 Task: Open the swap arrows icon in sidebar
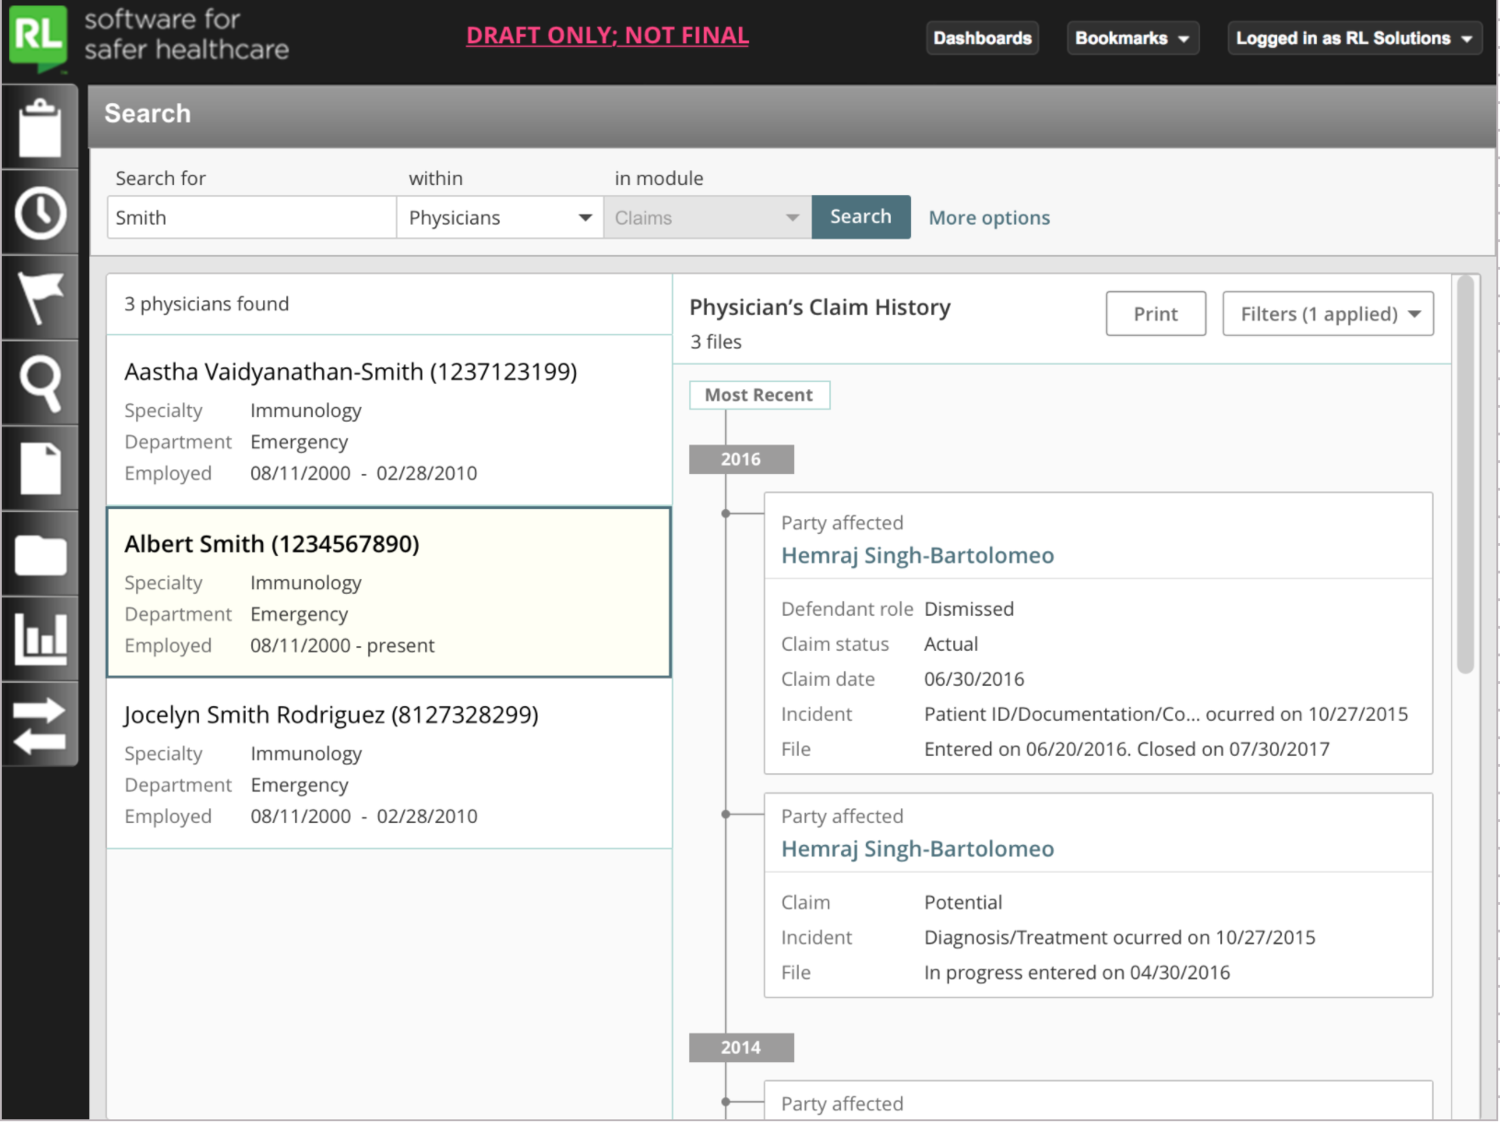pyautogui.click(x=40, y=725)
